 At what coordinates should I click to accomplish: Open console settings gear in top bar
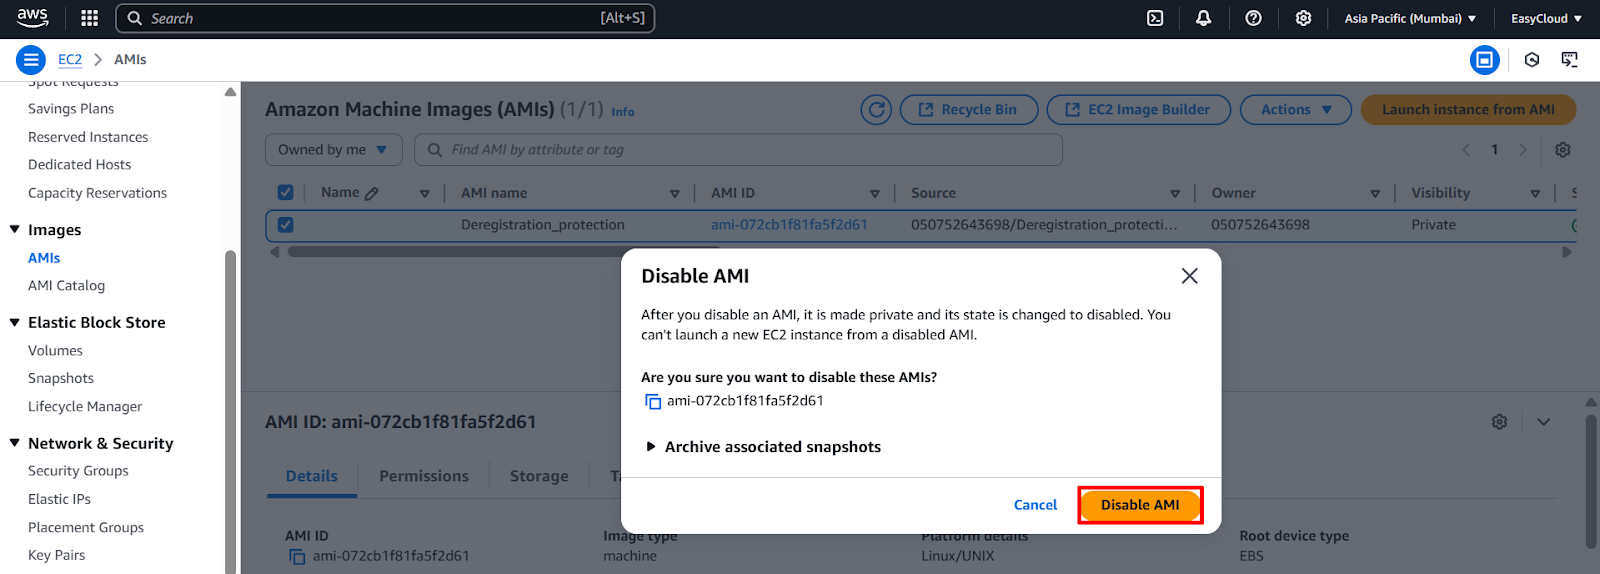tap(1303, 18)
